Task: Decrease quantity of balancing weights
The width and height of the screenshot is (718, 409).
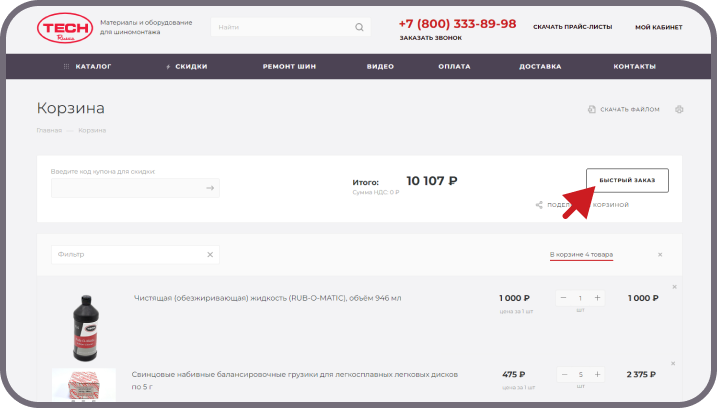Action: click(x=563, y=375)
